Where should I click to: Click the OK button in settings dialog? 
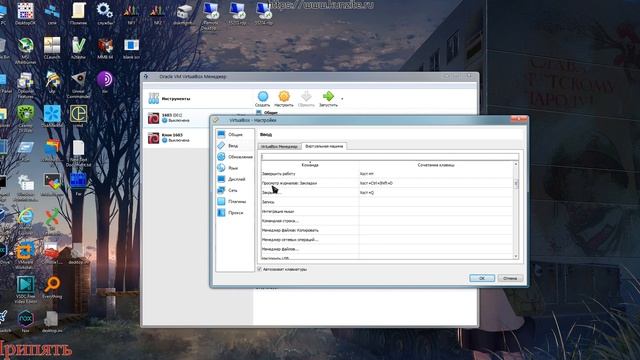482,278
